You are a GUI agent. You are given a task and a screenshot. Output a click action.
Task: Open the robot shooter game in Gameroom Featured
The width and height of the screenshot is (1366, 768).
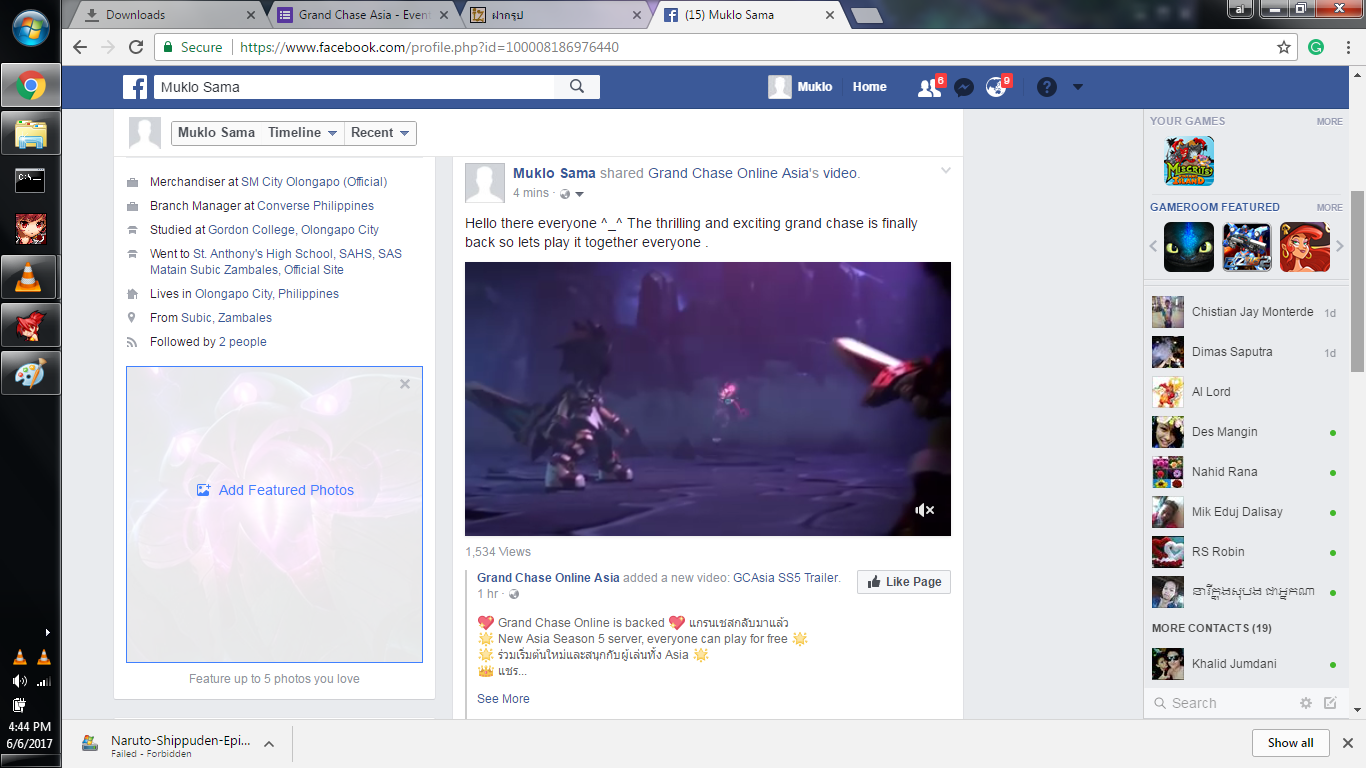(1247, 247)
